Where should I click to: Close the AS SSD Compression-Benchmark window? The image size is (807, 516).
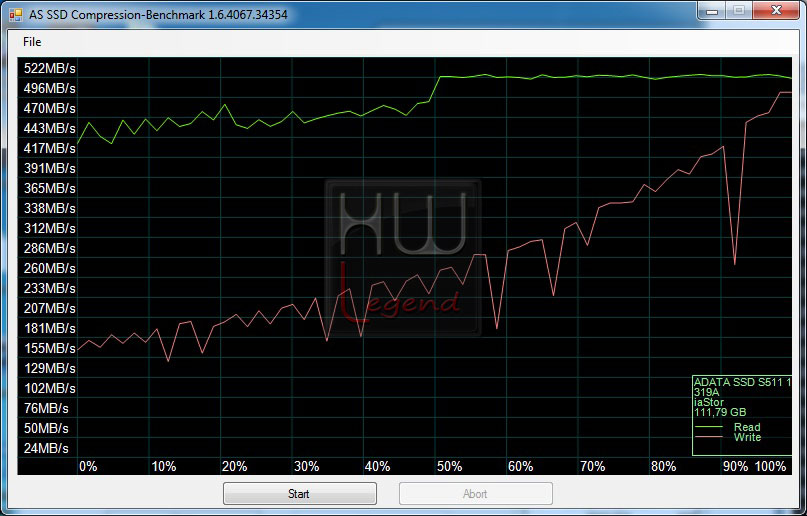point(777,10)
